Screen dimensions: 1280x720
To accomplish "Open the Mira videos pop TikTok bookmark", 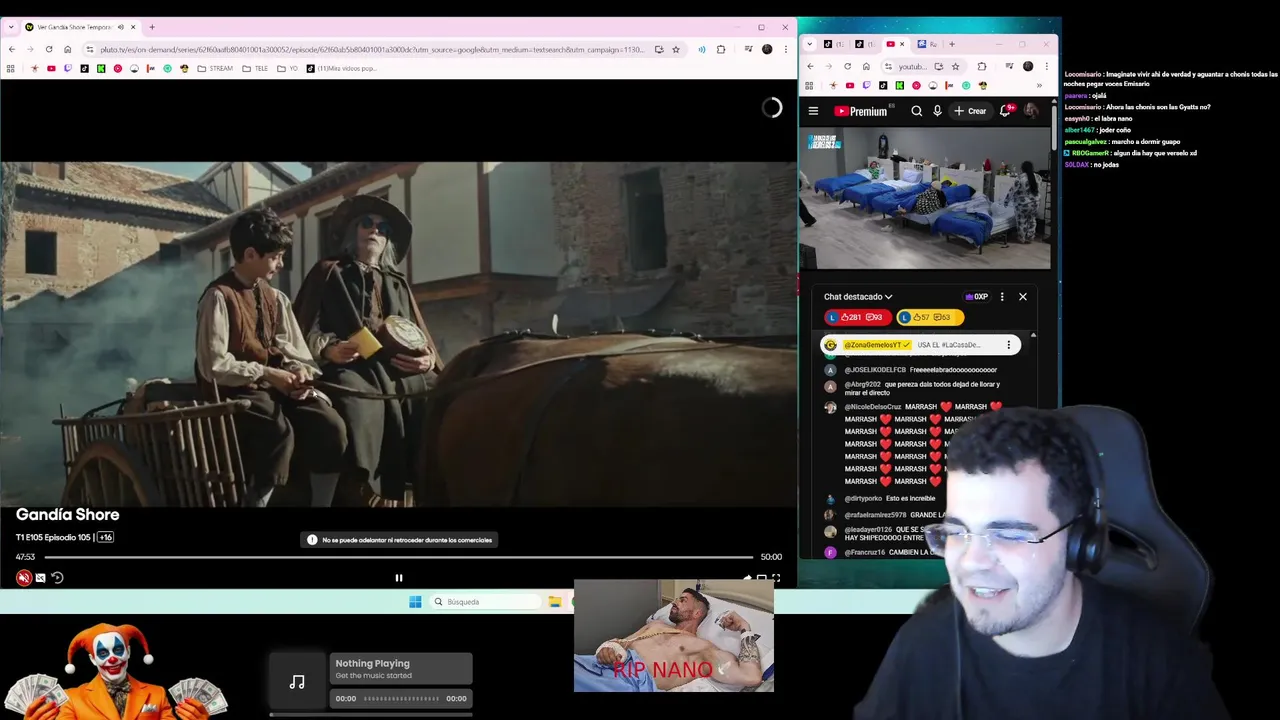I will pyautogui.click(x=341, y=68).
